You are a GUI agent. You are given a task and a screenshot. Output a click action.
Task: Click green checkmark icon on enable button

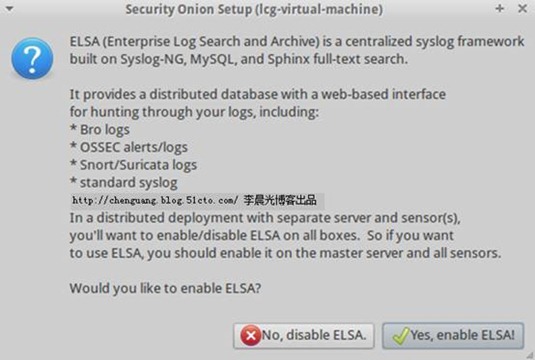pyautogui.click(x=401, y=336)
